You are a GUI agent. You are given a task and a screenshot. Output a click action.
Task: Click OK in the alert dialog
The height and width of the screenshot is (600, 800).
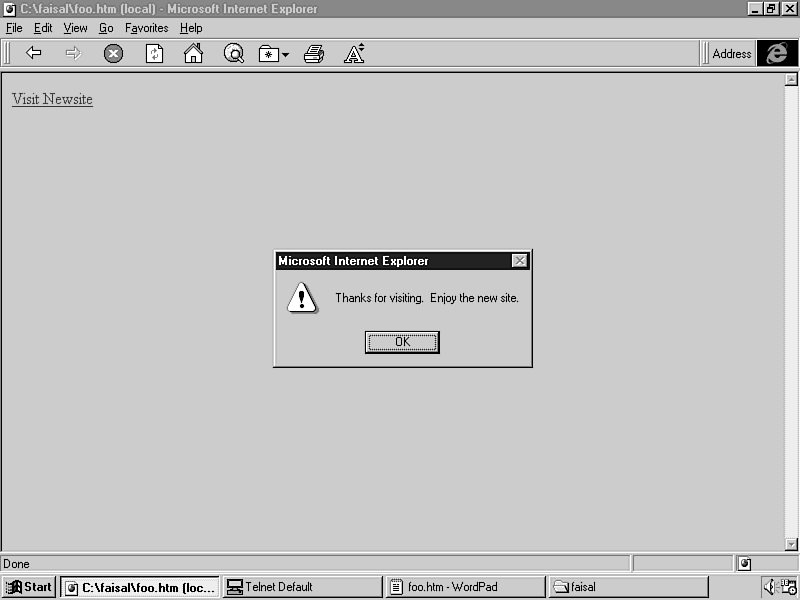point(402,342)
